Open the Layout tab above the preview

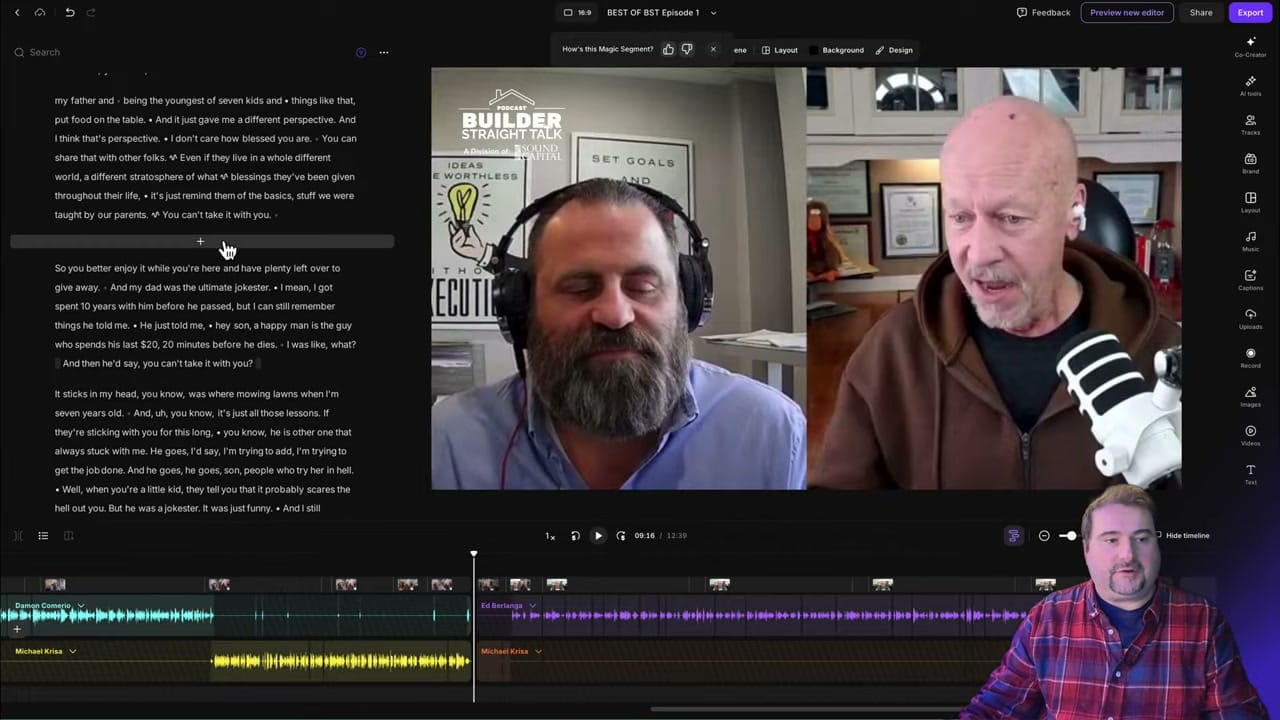point(780,50)
